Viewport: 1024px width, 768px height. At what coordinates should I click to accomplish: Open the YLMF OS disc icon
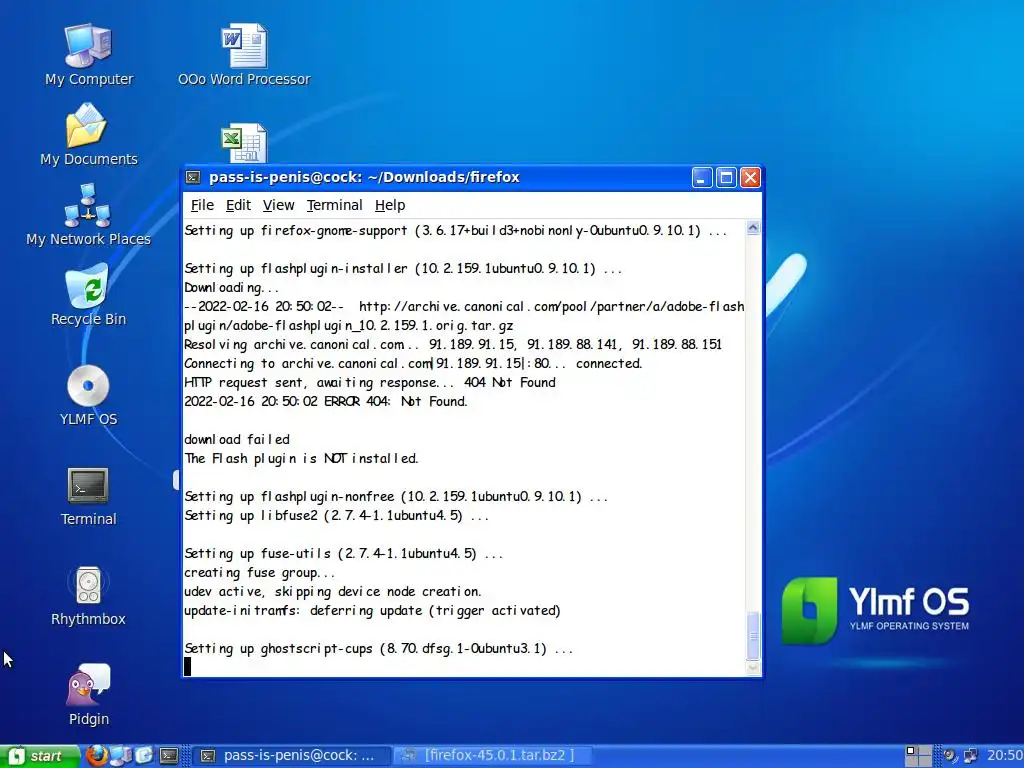tap(88, 395)
